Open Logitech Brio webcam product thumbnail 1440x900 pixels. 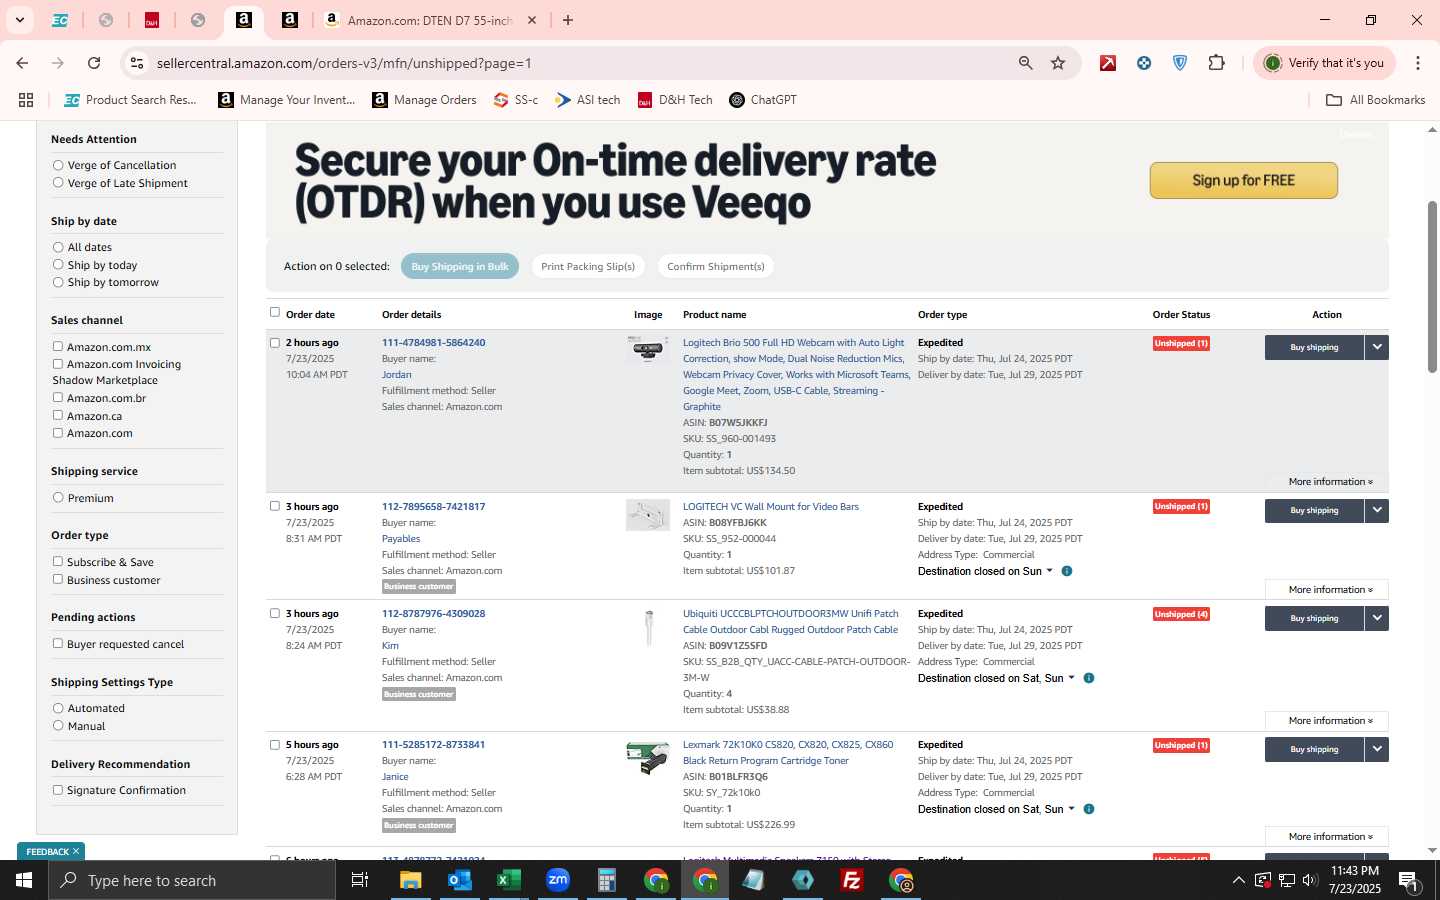tap(648, 350)
